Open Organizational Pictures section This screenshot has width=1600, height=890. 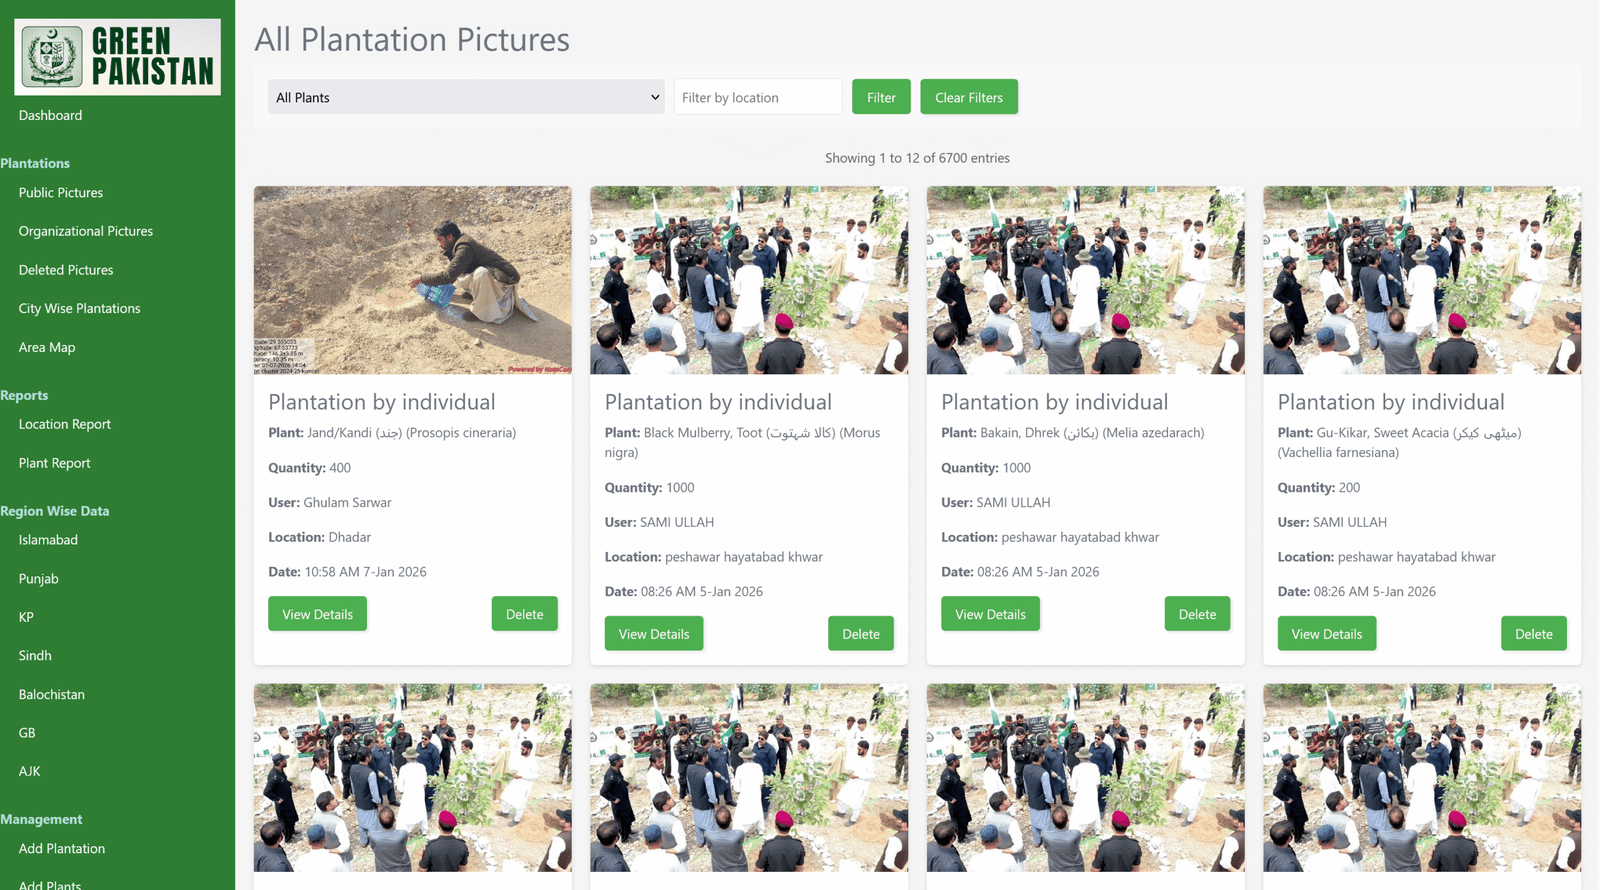point(86,231)
